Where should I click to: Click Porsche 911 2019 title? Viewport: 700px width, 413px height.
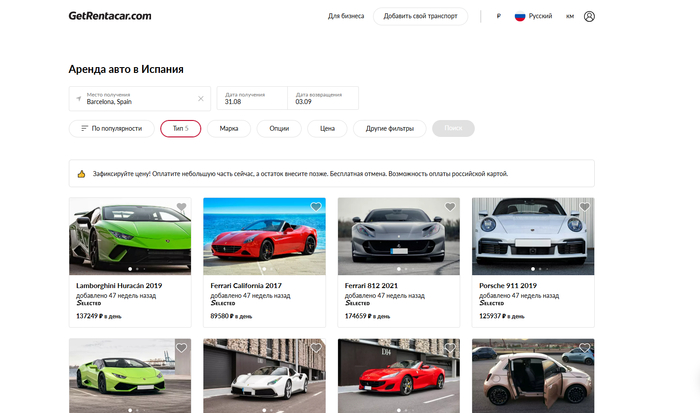pos(508,286)
